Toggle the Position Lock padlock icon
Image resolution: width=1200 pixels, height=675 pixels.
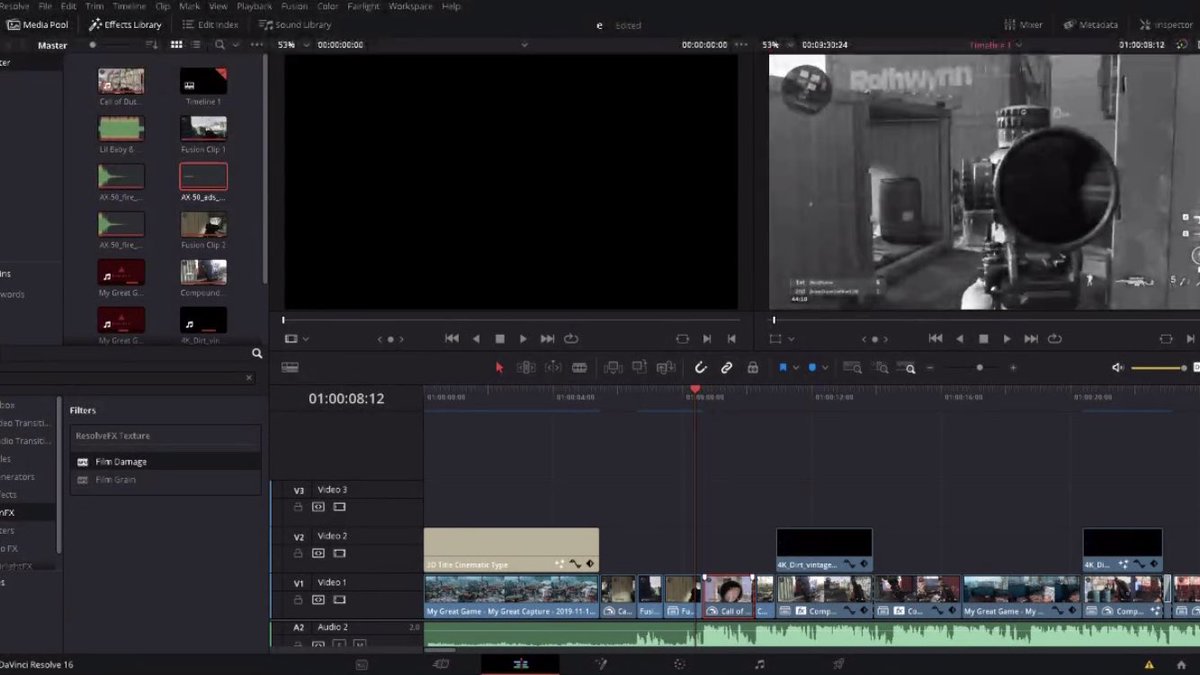(x=753, y=368)
